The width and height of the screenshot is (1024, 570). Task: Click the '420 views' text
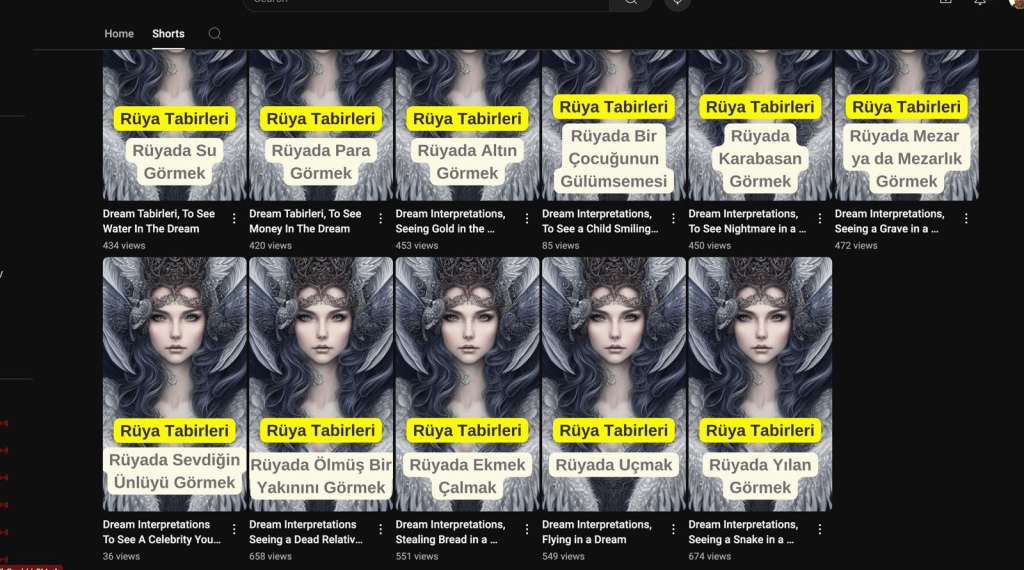point(270,245)
